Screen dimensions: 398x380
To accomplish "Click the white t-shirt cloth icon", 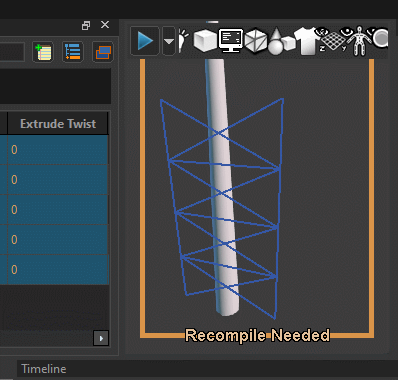I will click(307, 41).
